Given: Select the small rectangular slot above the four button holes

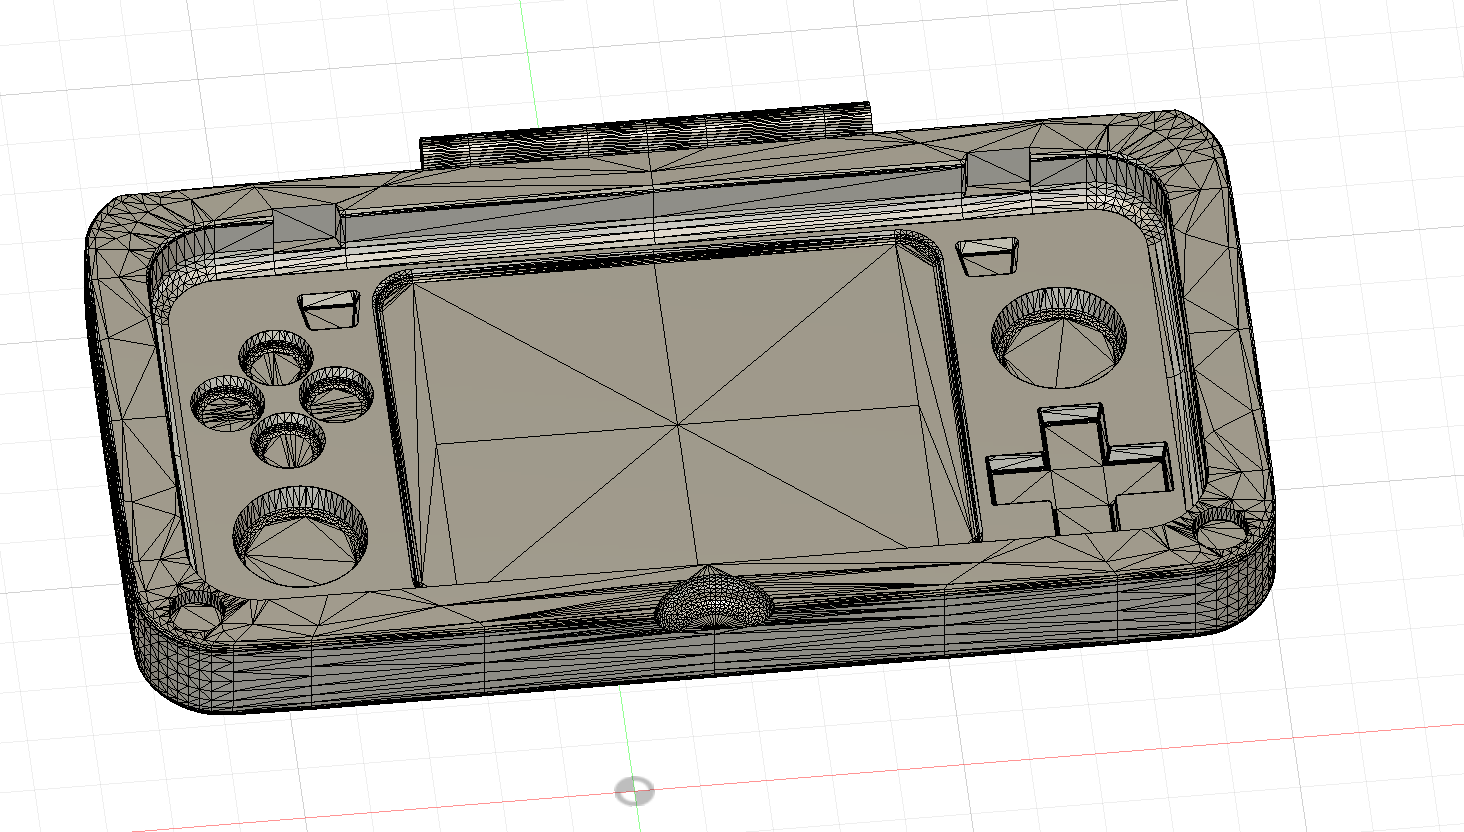Looking at the screenshot, I should pos(329,311).
